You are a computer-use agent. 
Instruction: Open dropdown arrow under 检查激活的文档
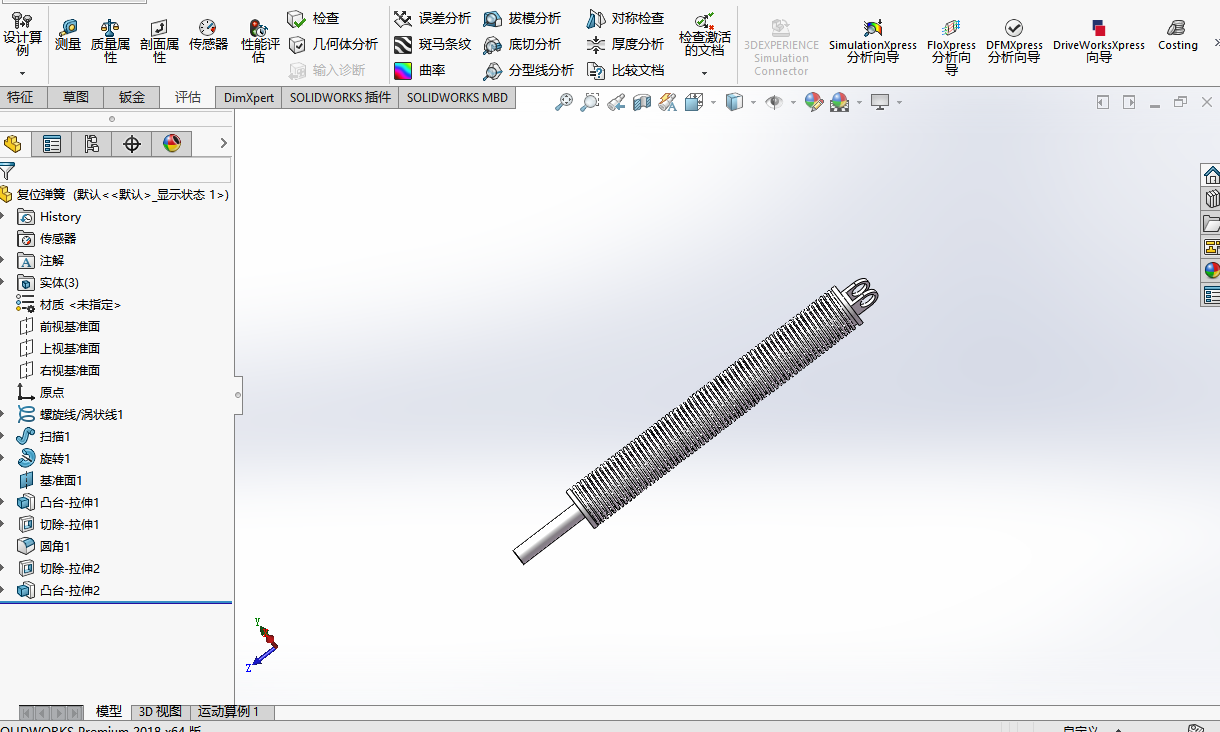tap(704, 73)
